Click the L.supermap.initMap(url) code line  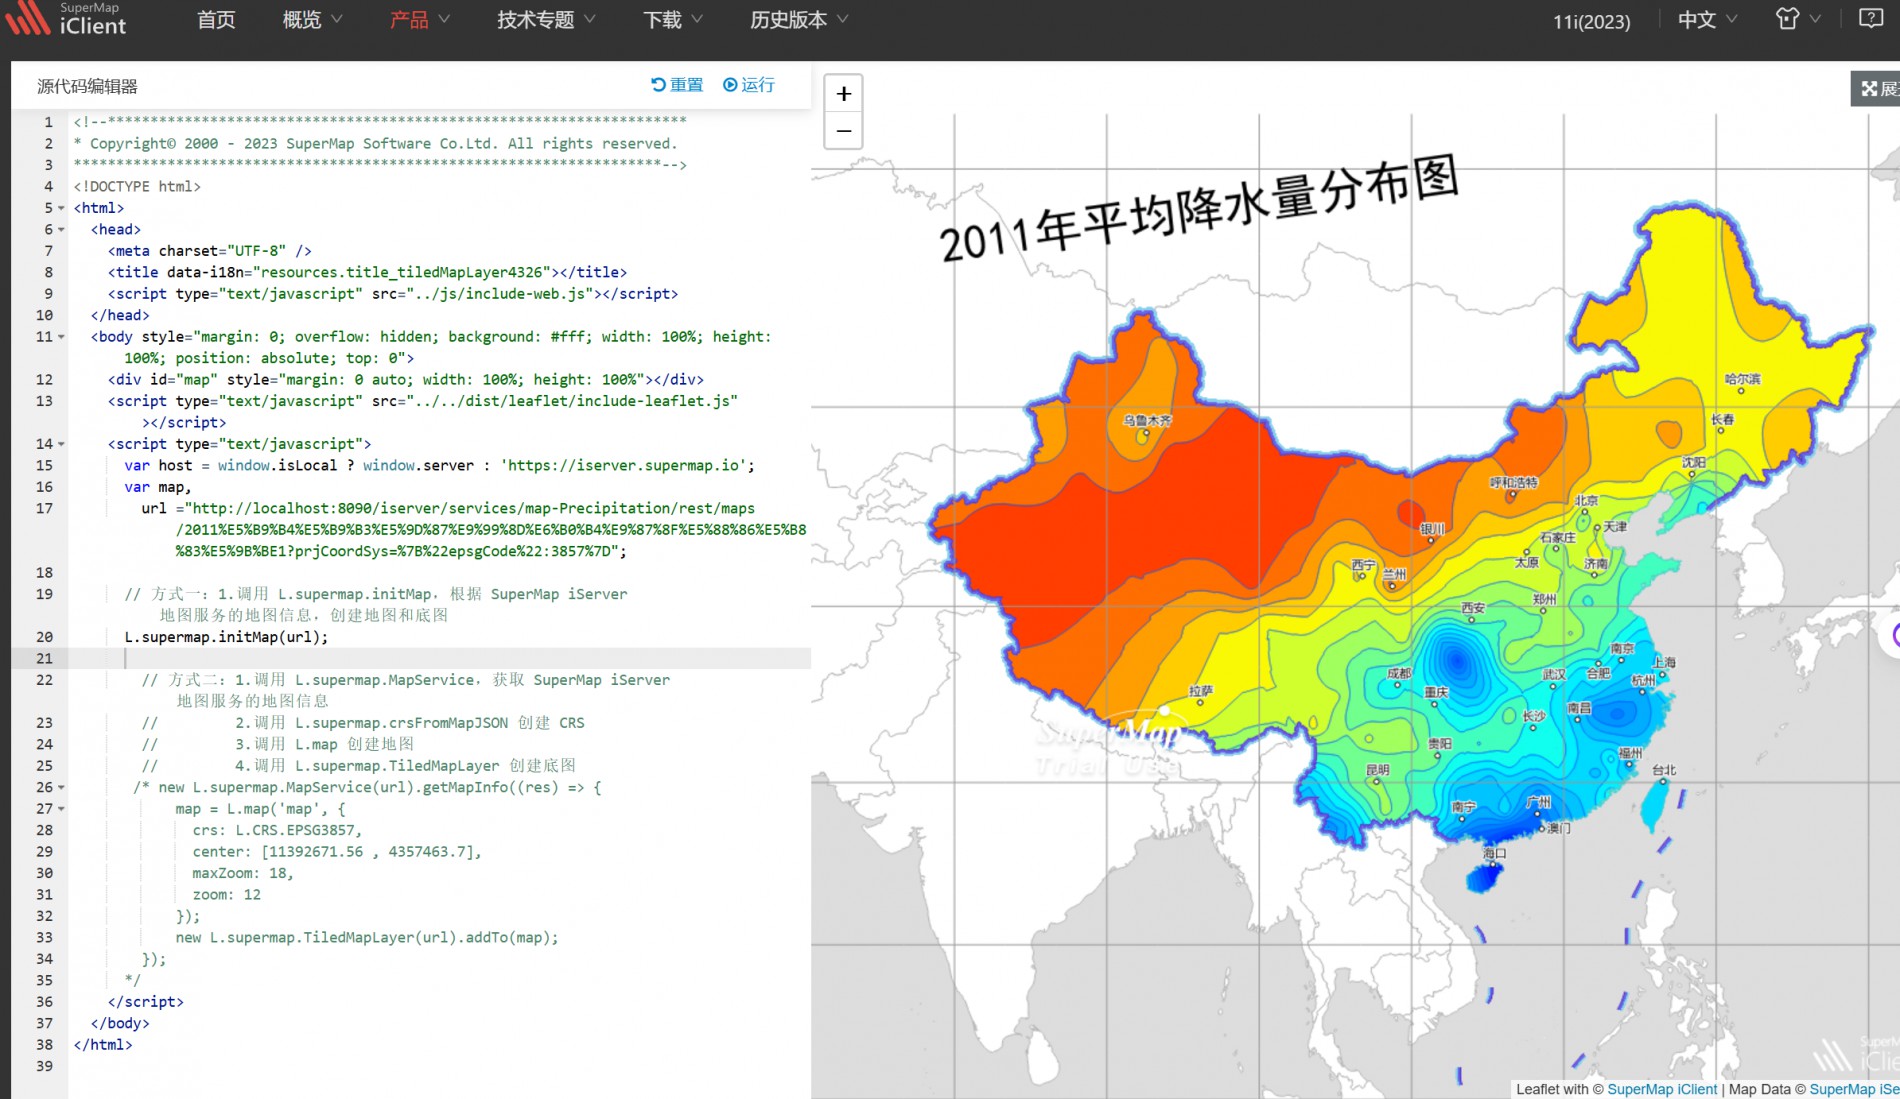coord(226,637)
